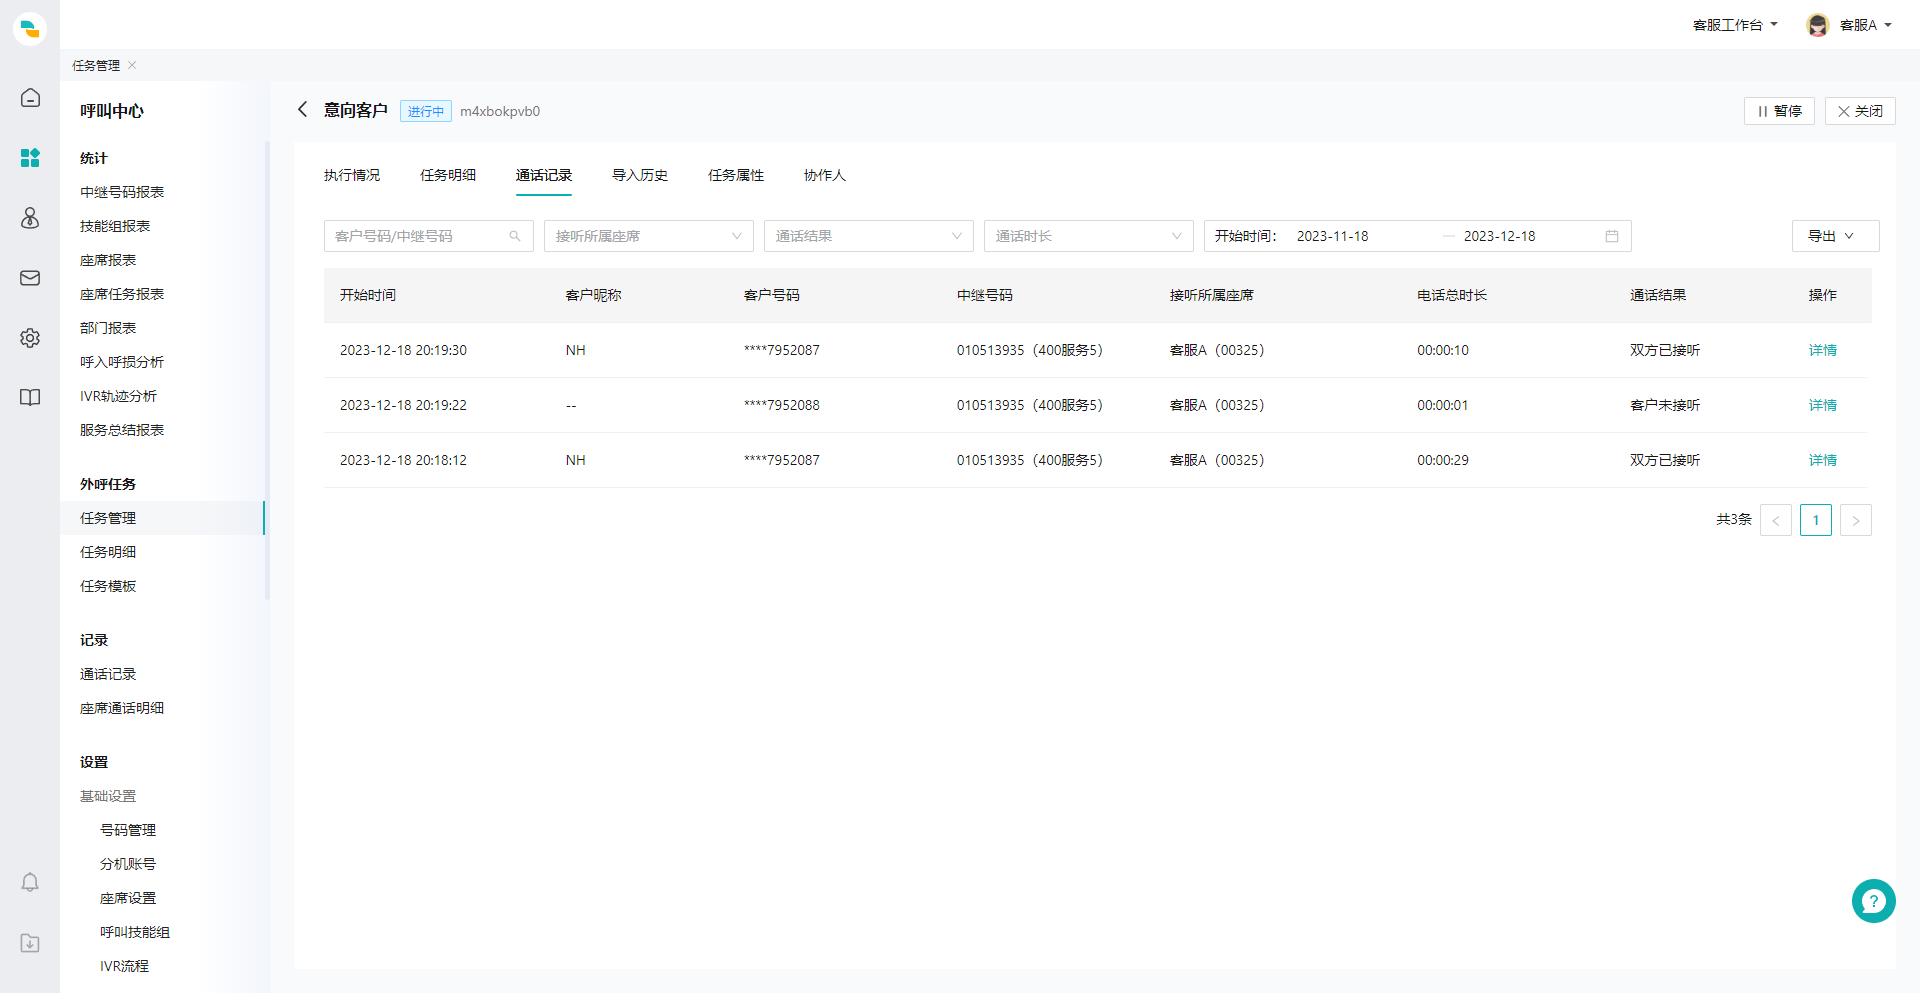This screenshot has height=993, width=1920.
Task: Open 中继号码报表 in sidebar
Action: tap(122, 192)
